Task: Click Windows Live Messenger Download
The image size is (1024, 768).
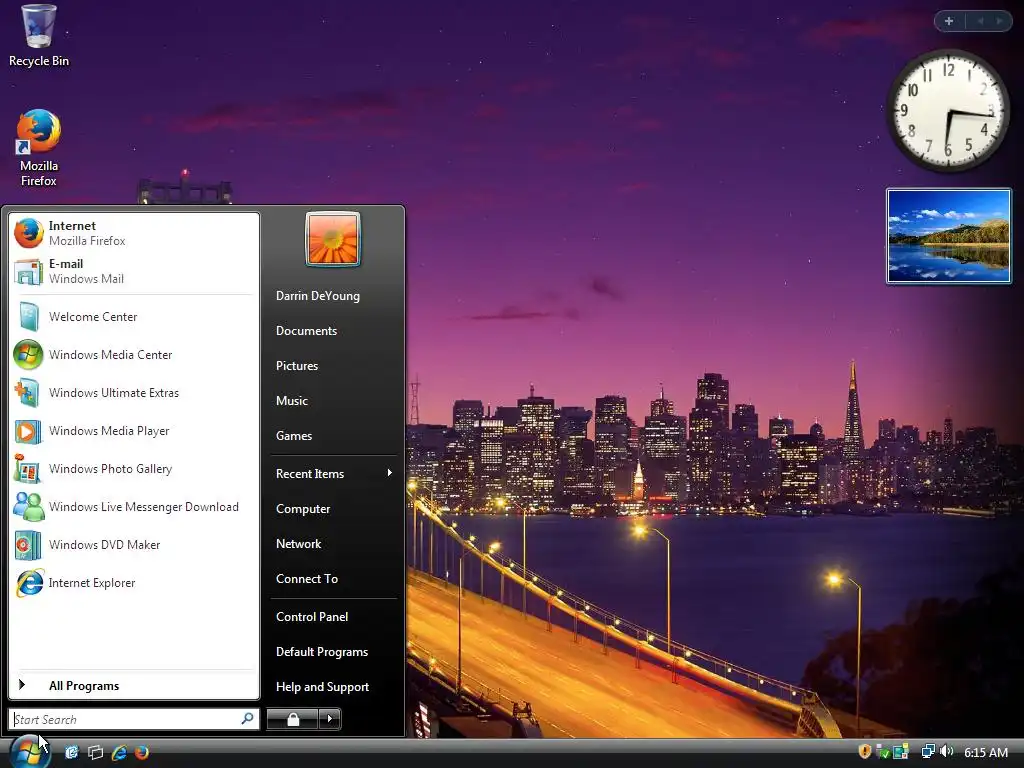Action: (x=134, y=507)
